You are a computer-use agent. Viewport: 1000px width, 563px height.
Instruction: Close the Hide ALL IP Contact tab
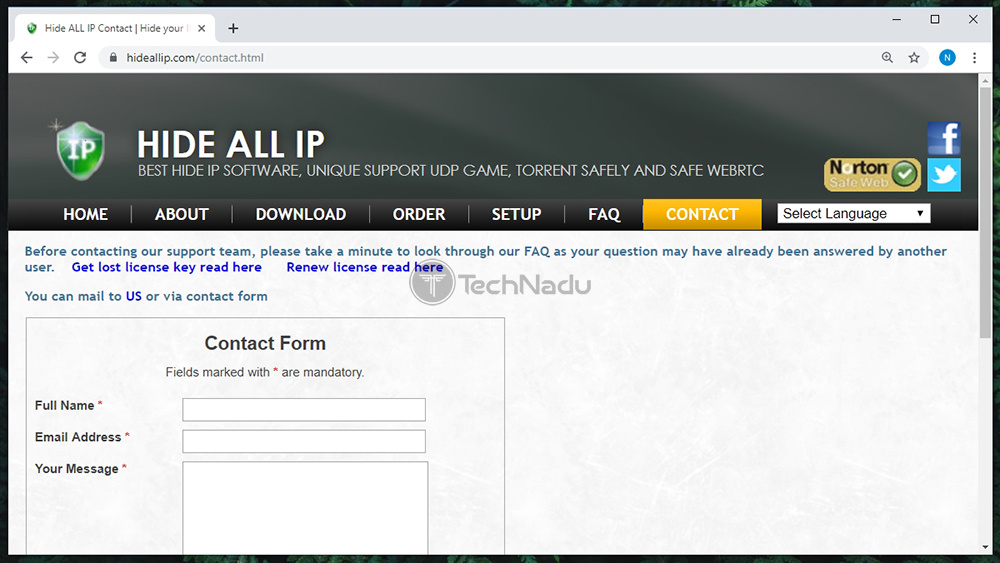tap(202, 28)
